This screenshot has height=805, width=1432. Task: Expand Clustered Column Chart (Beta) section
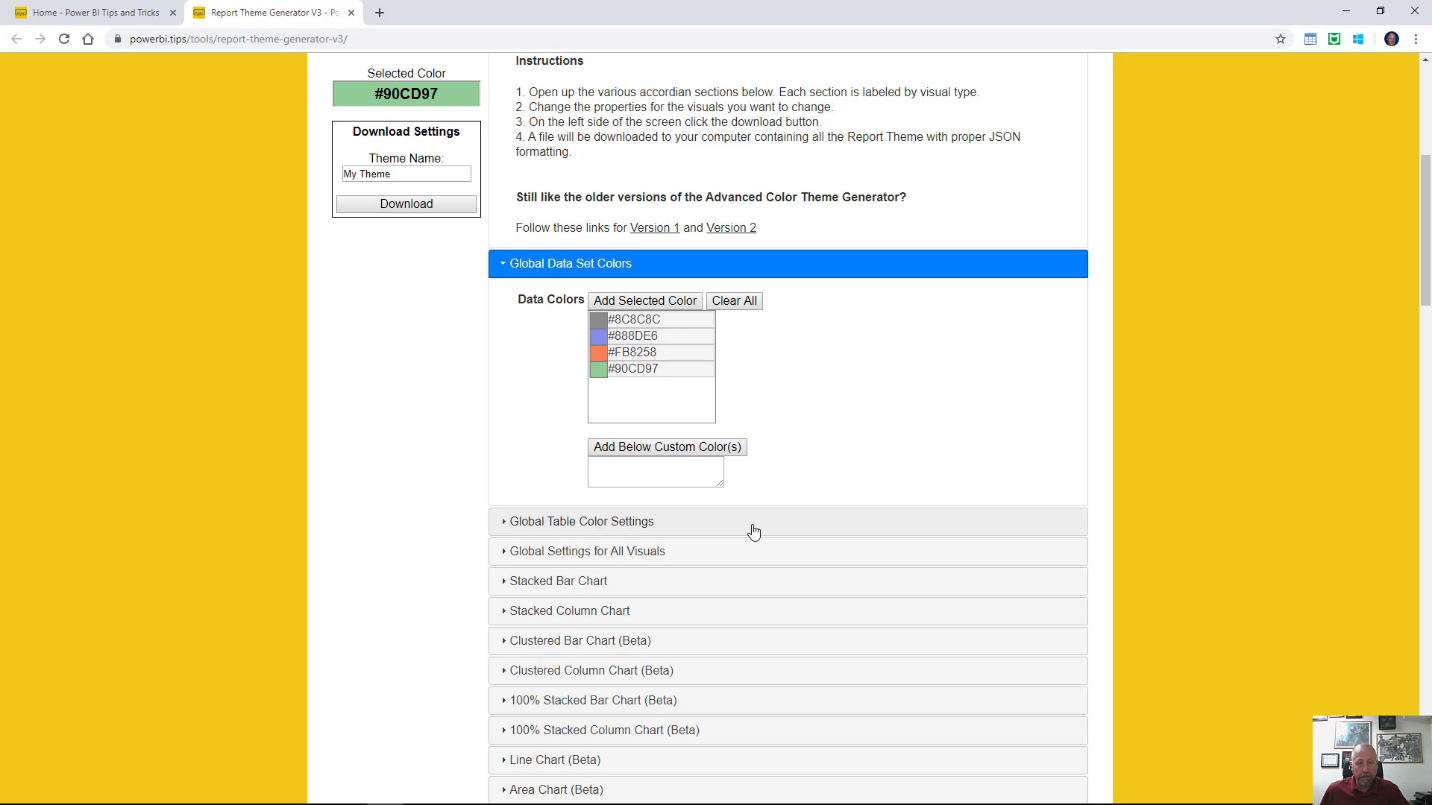pos(788,671)
